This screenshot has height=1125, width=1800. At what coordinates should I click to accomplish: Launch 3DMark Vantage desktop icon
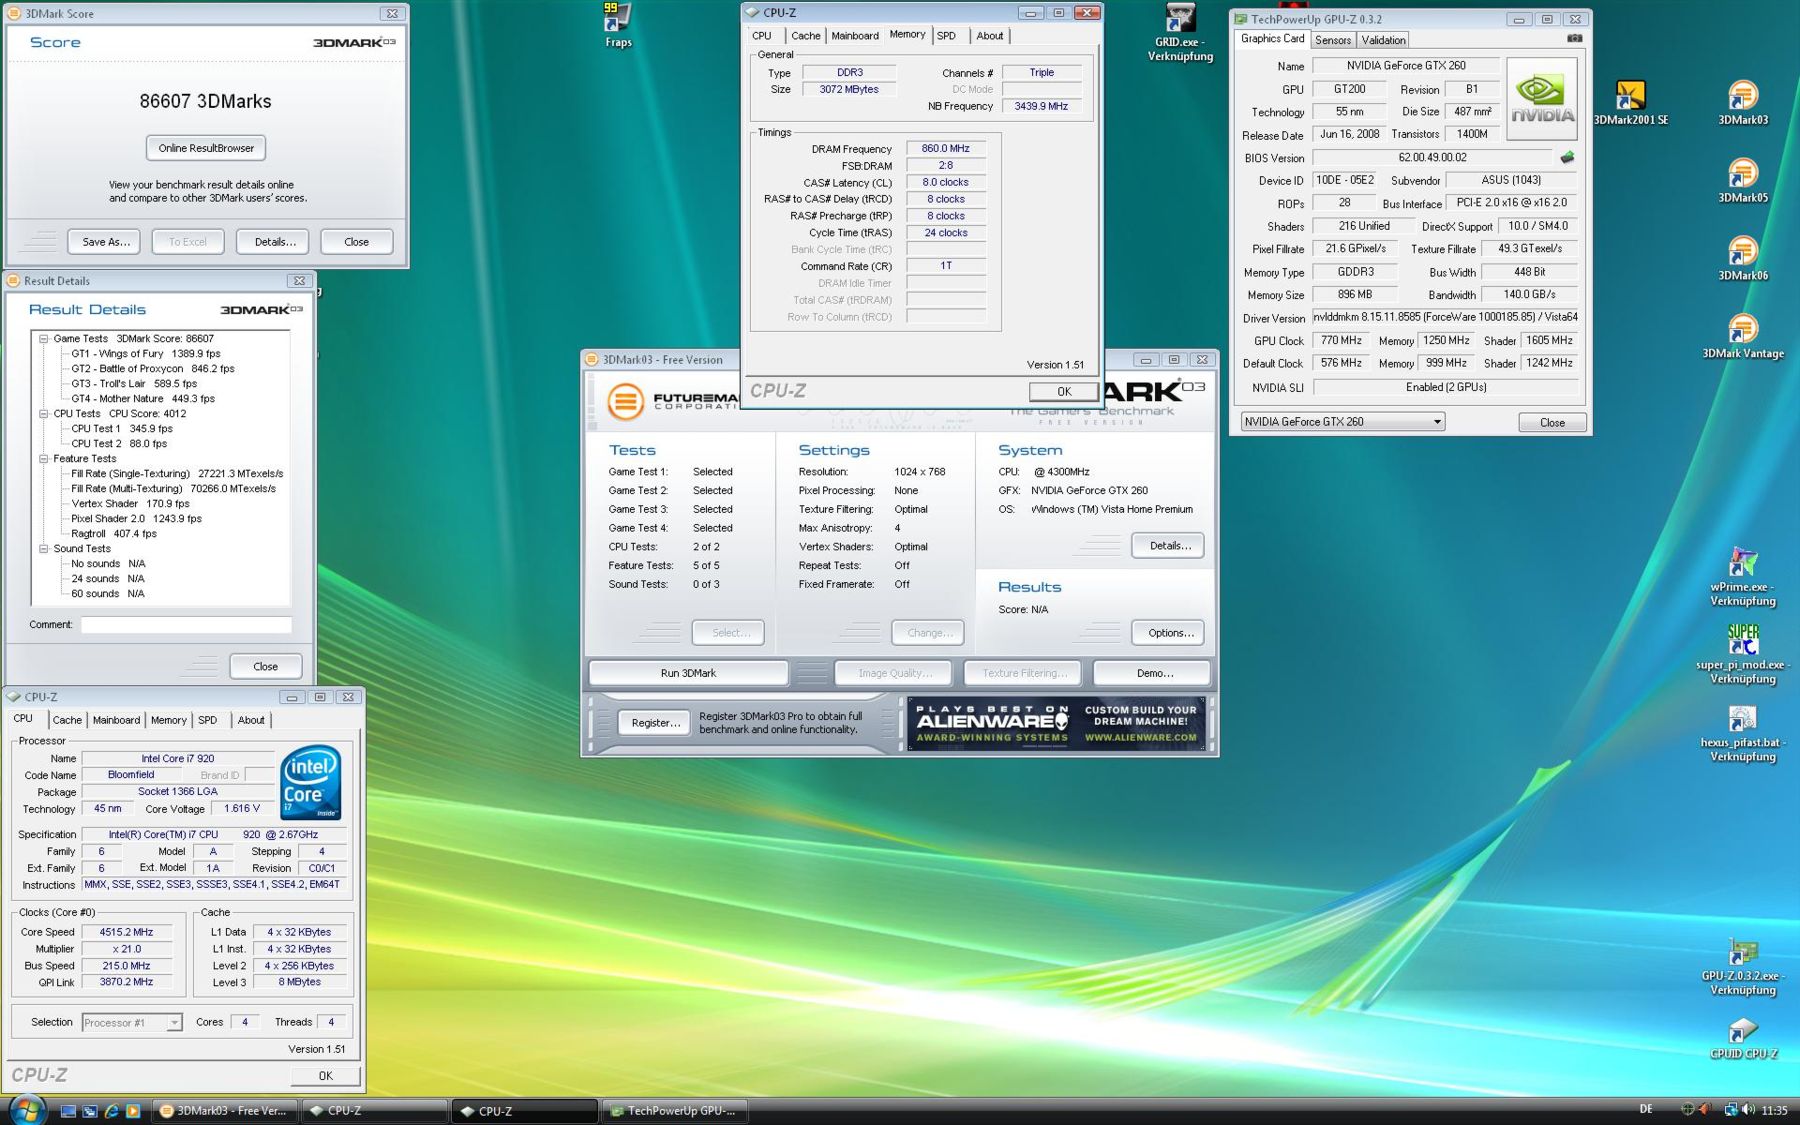click(x=1743, y=337)
